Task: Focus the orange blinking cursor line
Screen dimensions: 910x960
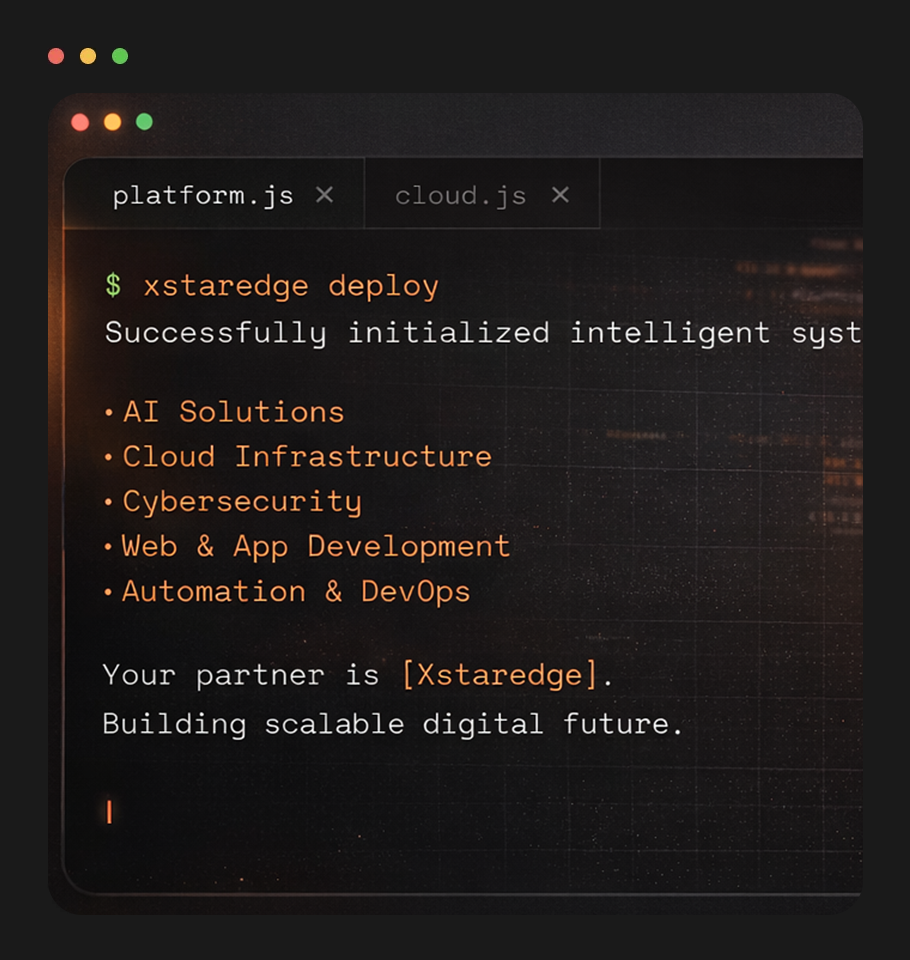Action: click(x=109, y=812)
